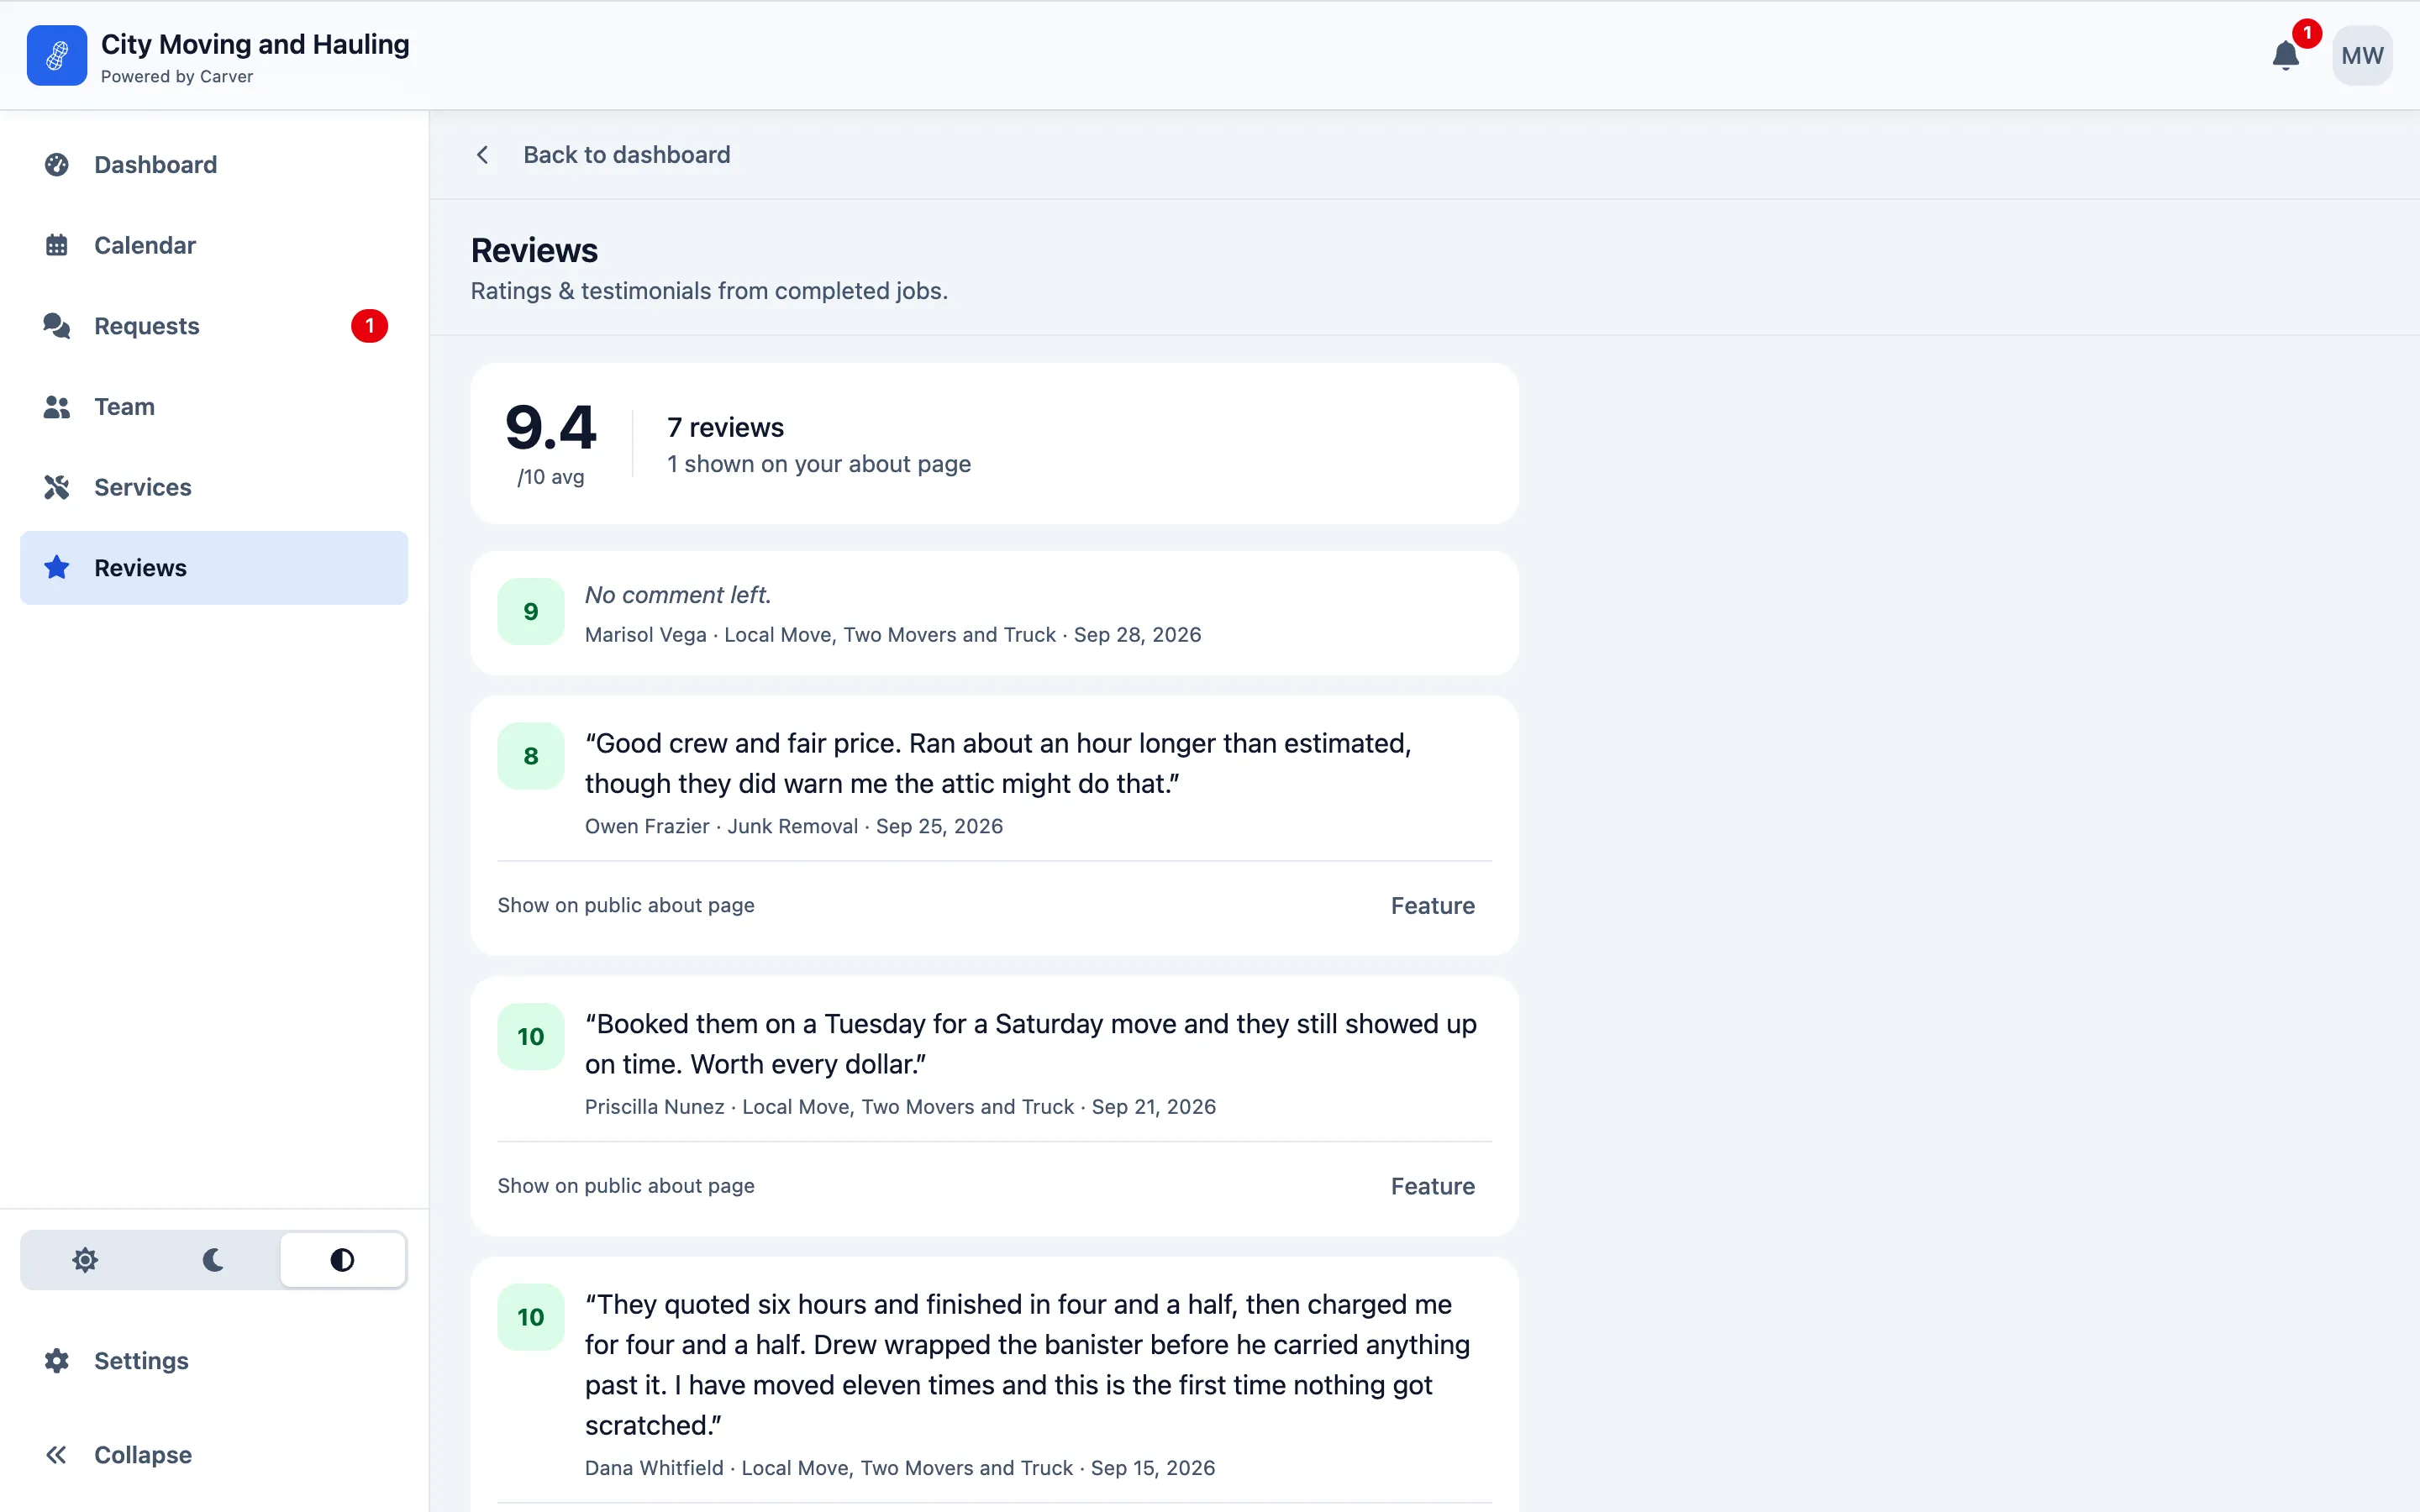Open the MW user avatar menu
The image size is (2420, 1512).
pos(2362,55)
